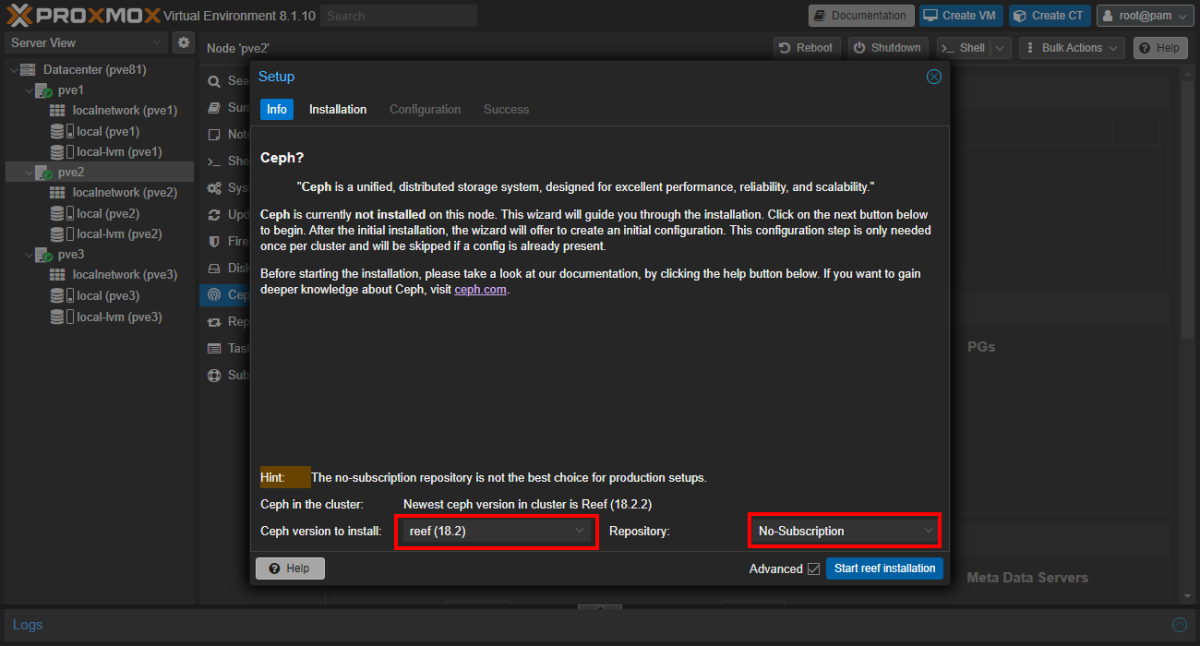Click the Proxmox logo
1200x646 pixels.
[x=82, y=15]
